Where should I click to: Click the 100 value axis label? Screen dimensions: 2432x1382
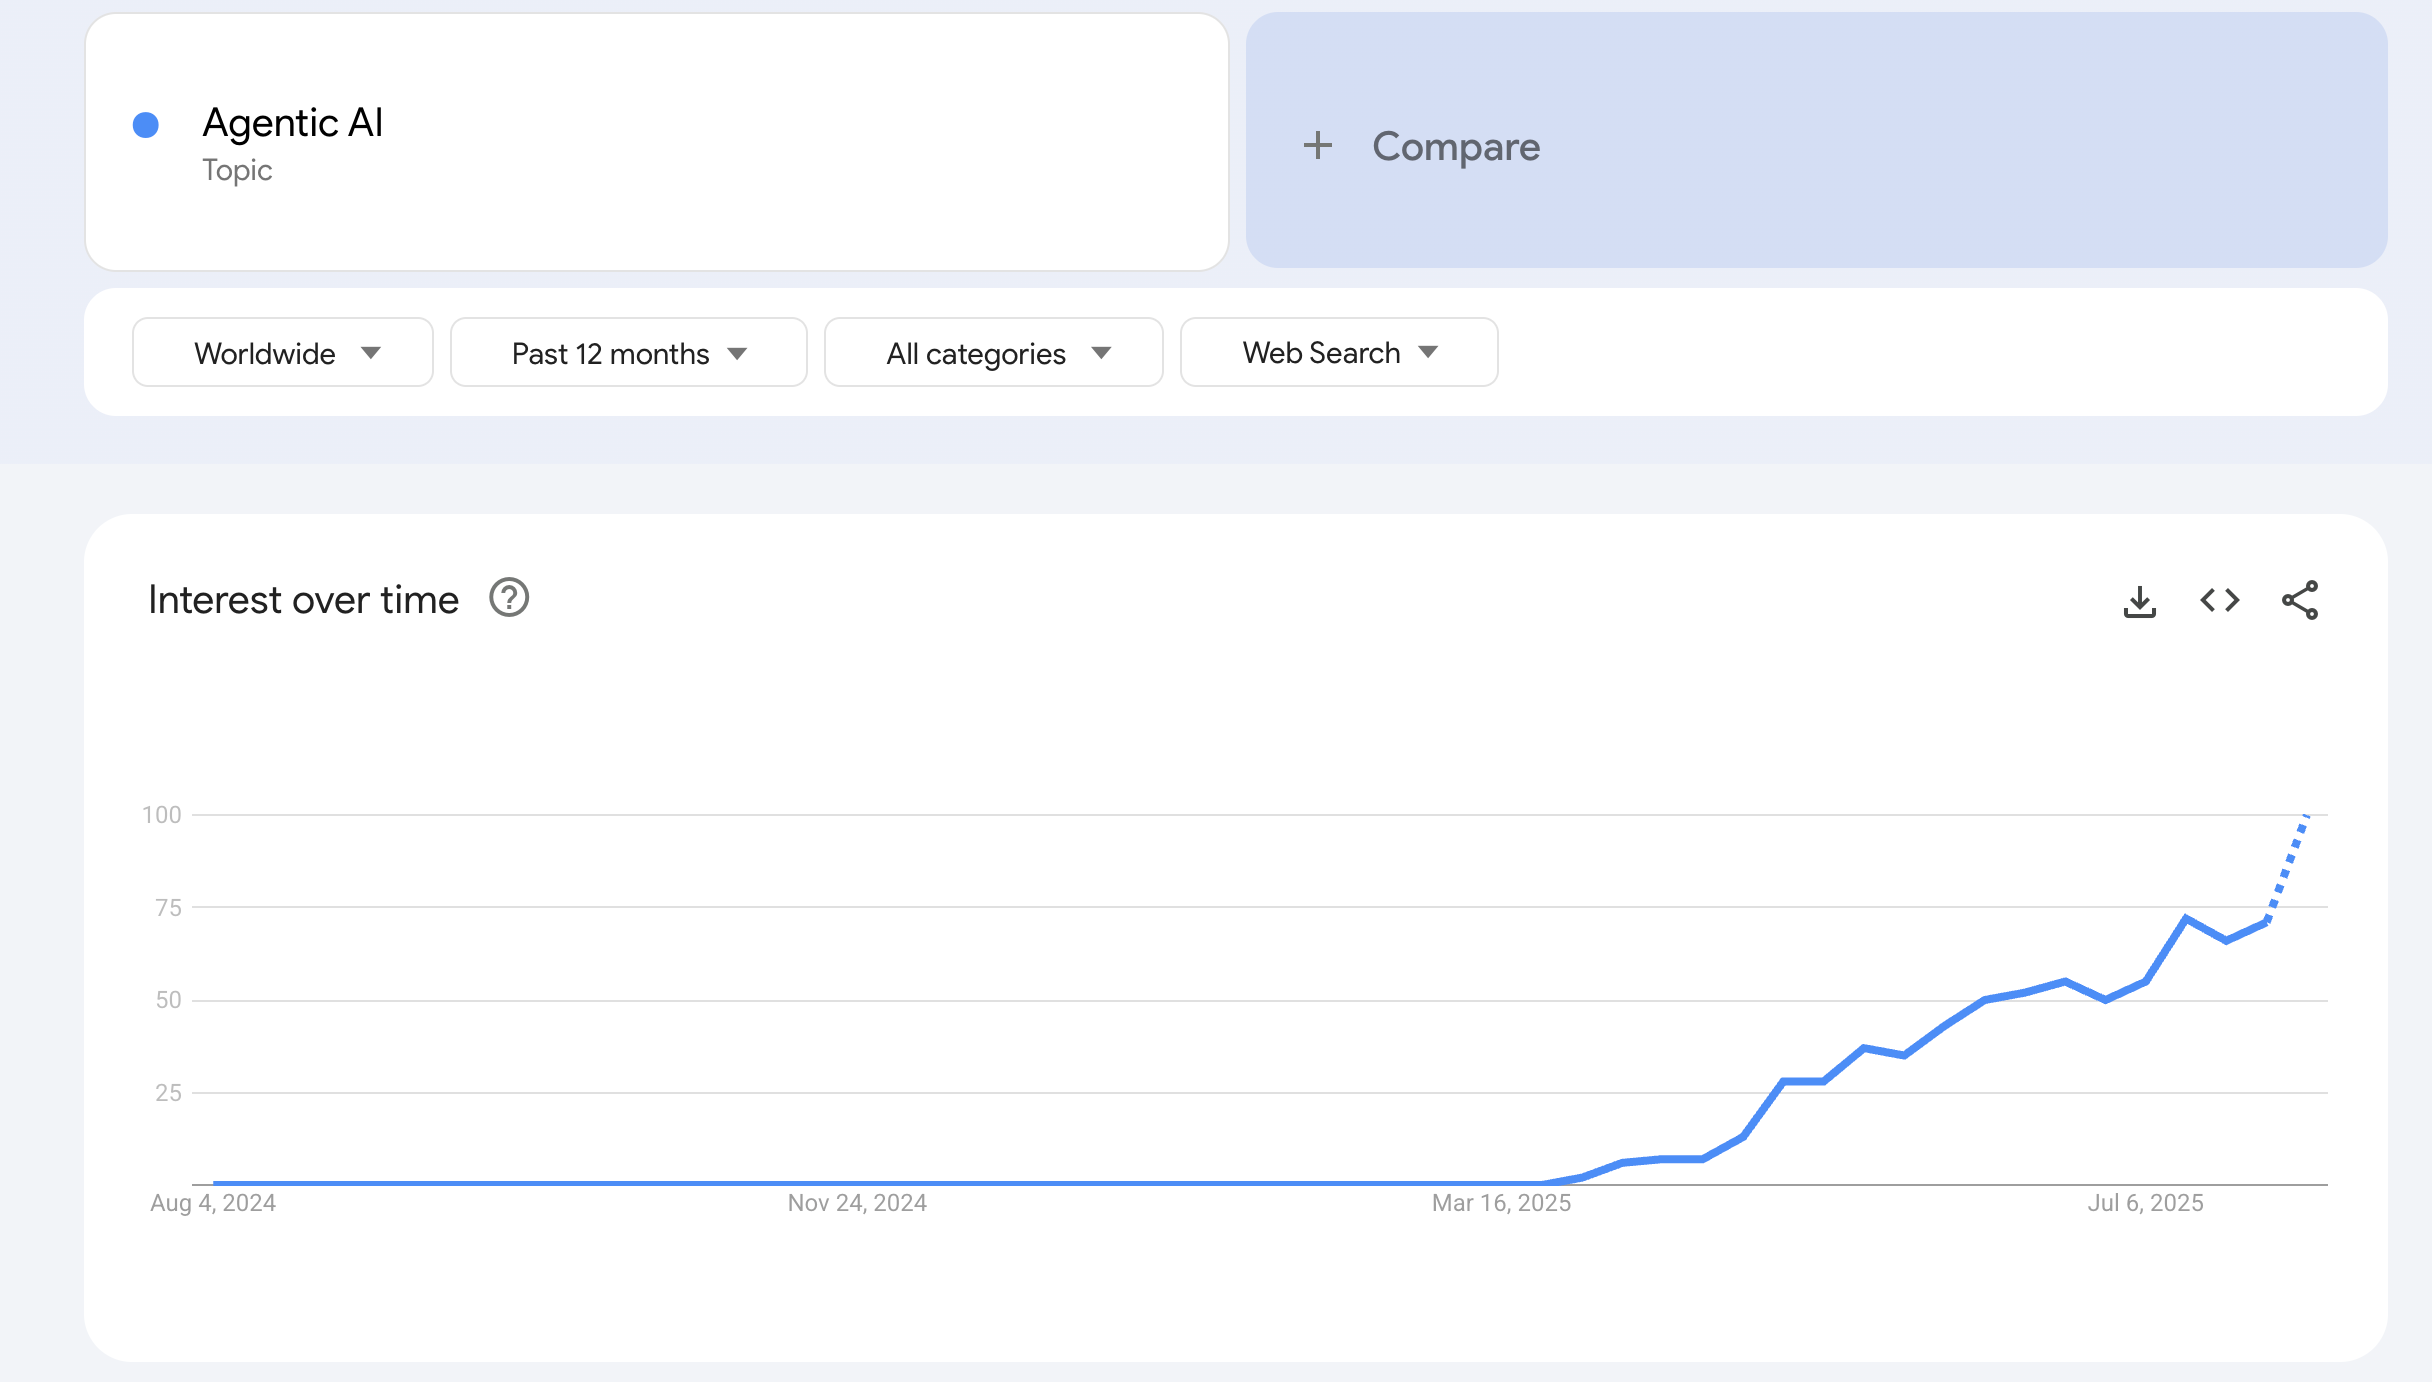pos(162,815)
